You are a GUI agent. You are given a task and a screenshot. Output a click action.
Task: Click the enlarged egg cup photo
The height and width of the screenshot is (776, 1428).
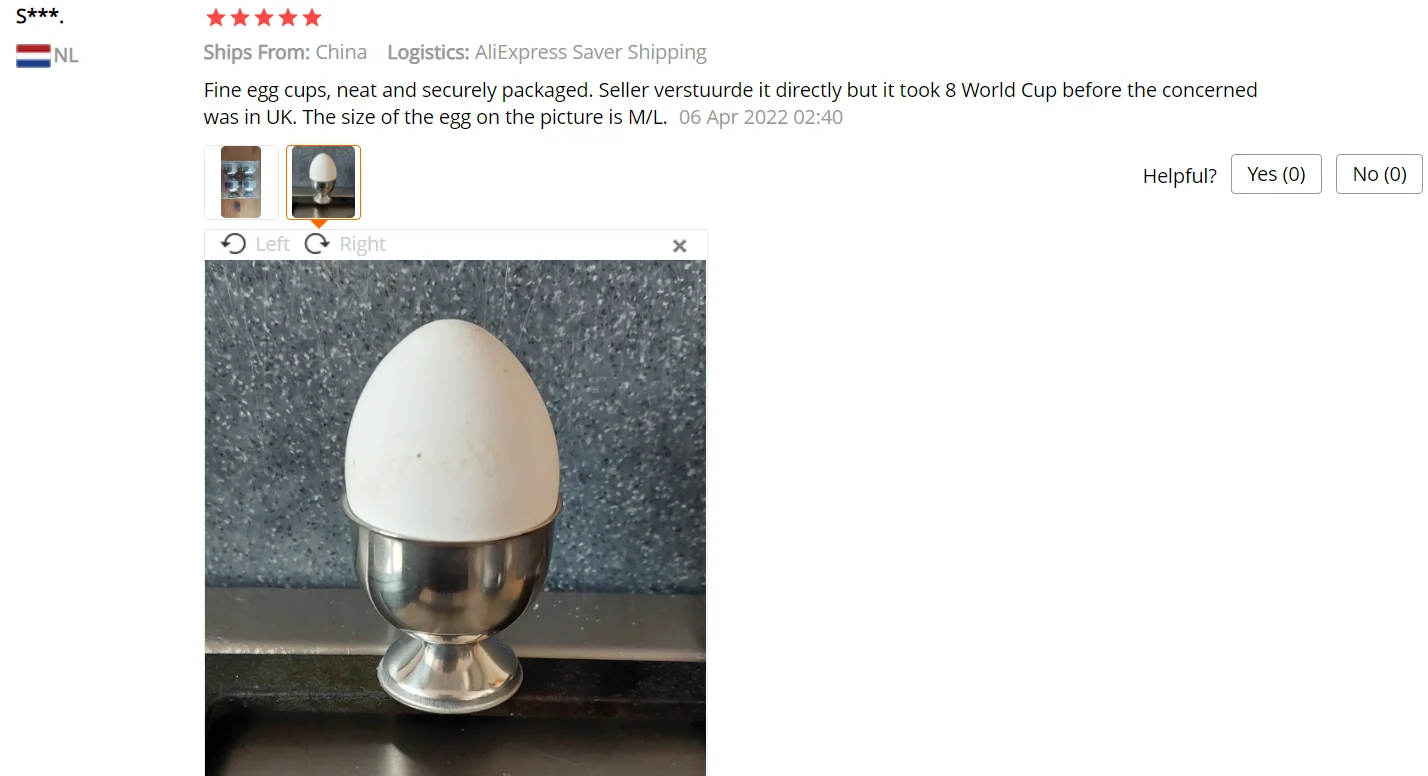pos(455,518)
